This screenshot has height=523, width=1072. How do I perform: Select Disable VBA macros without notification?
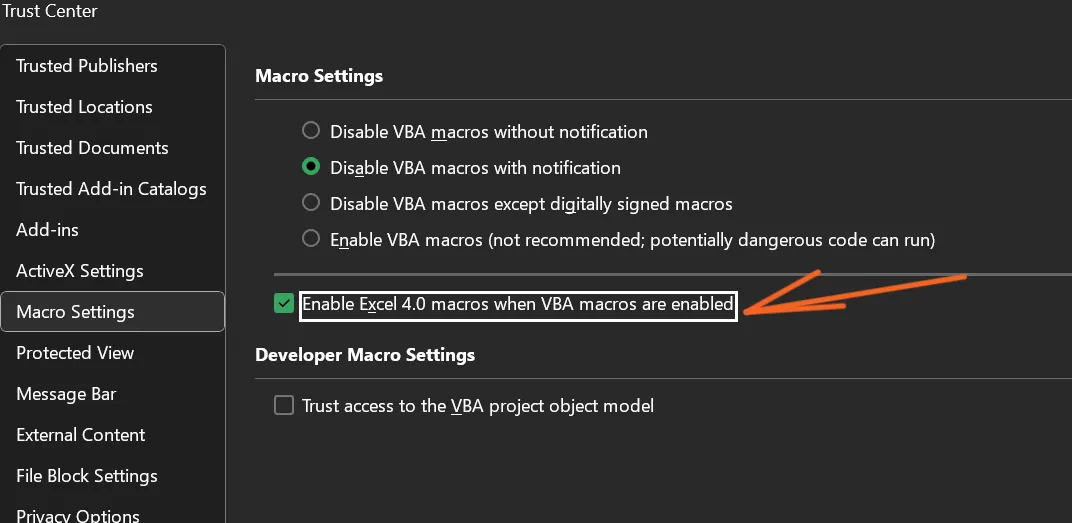[311, 131]
